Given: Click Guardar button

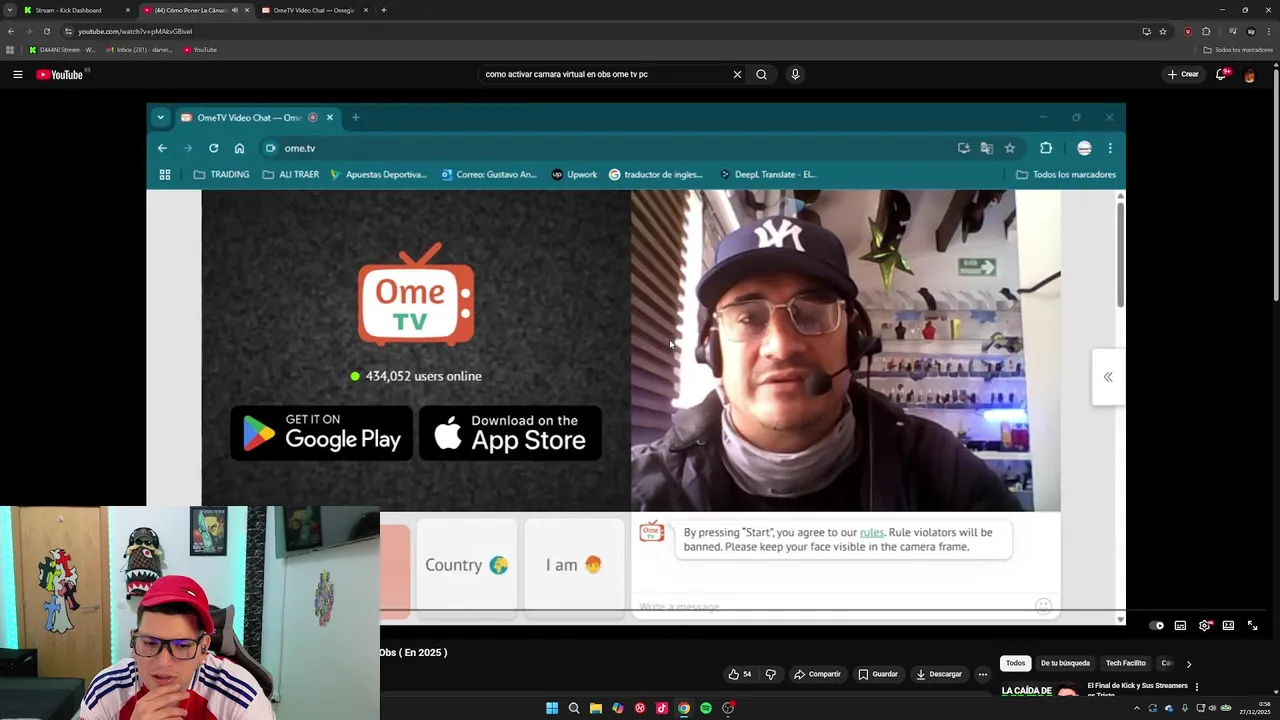Looking at the screenshot, I should (878, 674).
